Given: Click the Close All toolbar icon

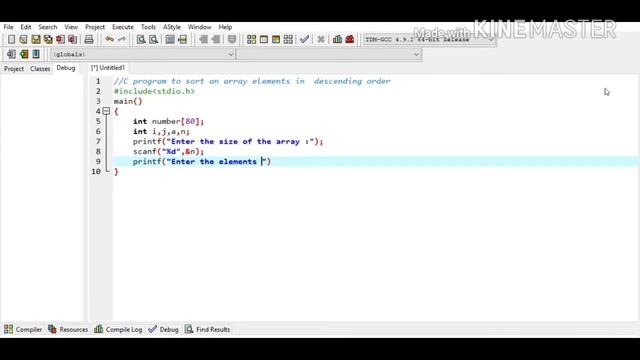Looking at the screenshot, I should (73, 39).
